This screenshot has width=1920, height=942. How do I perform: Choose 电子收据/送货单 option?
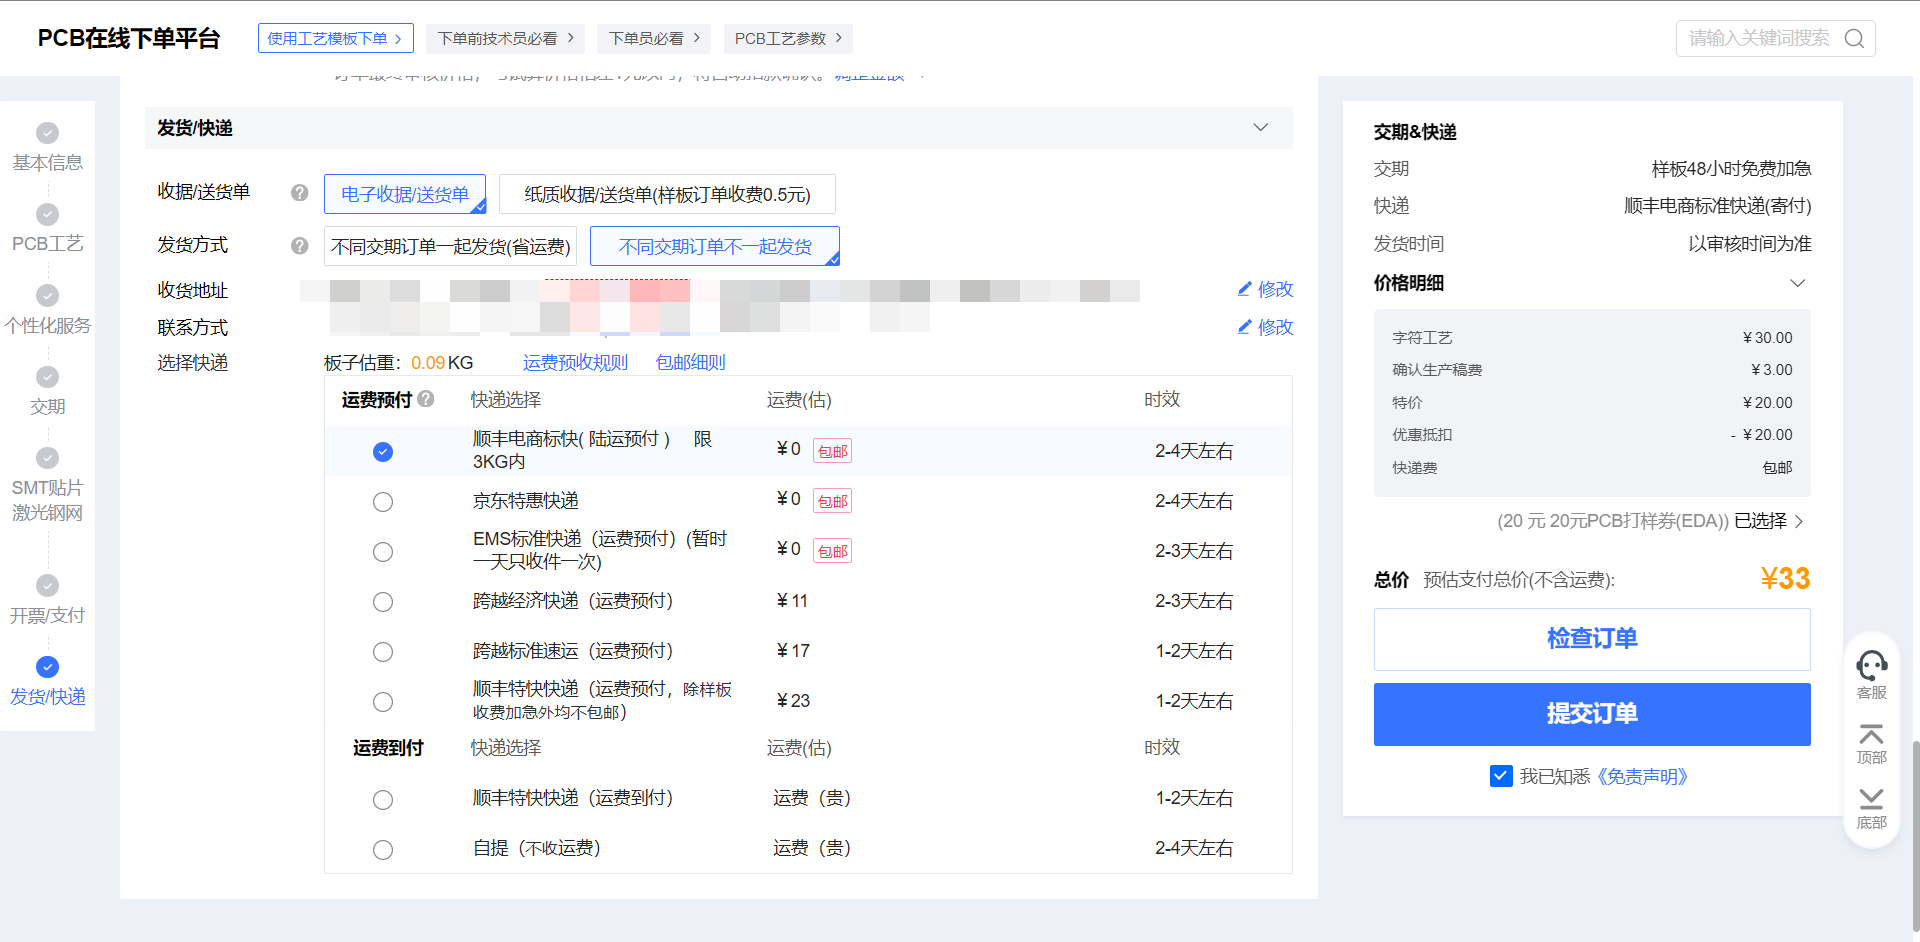click(x=405, y=194)
